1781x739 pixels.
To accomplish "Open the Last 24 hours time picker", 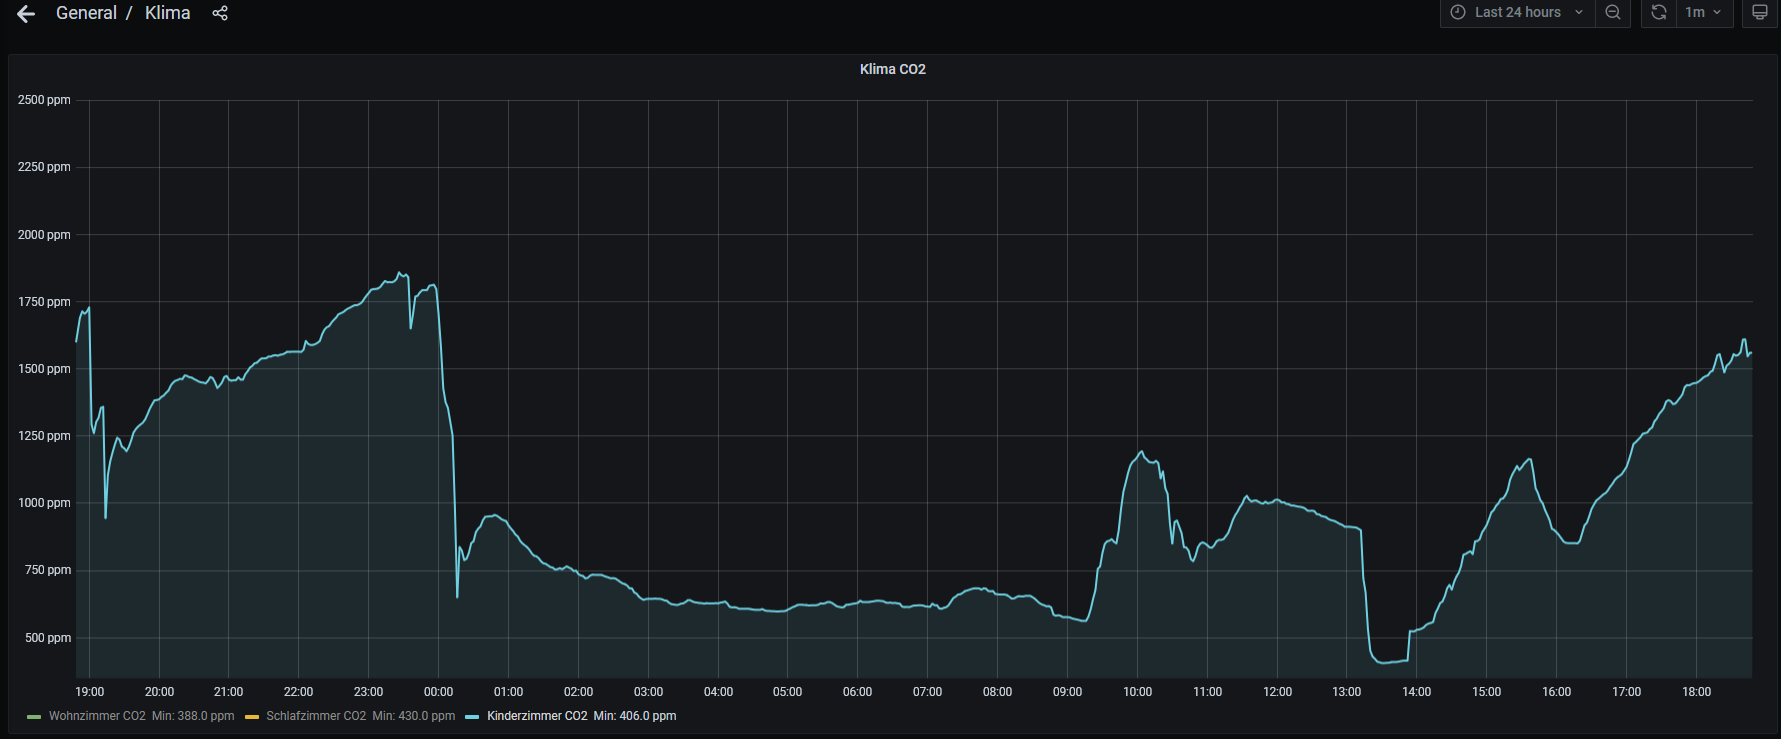I will click(x=1517, y=12).
